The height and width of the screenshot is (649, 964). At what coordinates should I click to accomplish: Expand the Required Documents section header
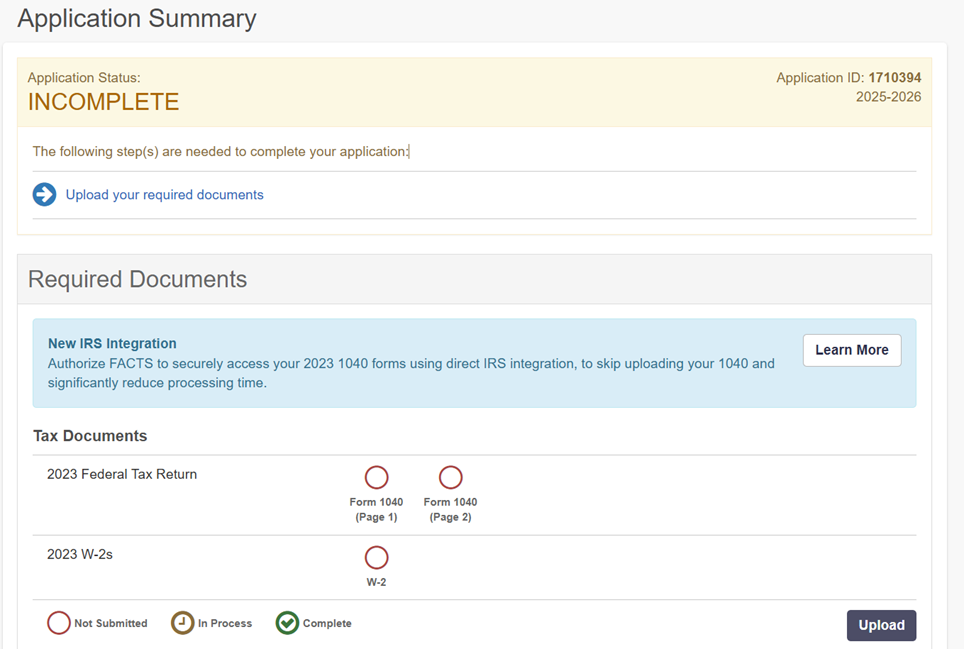136,279
